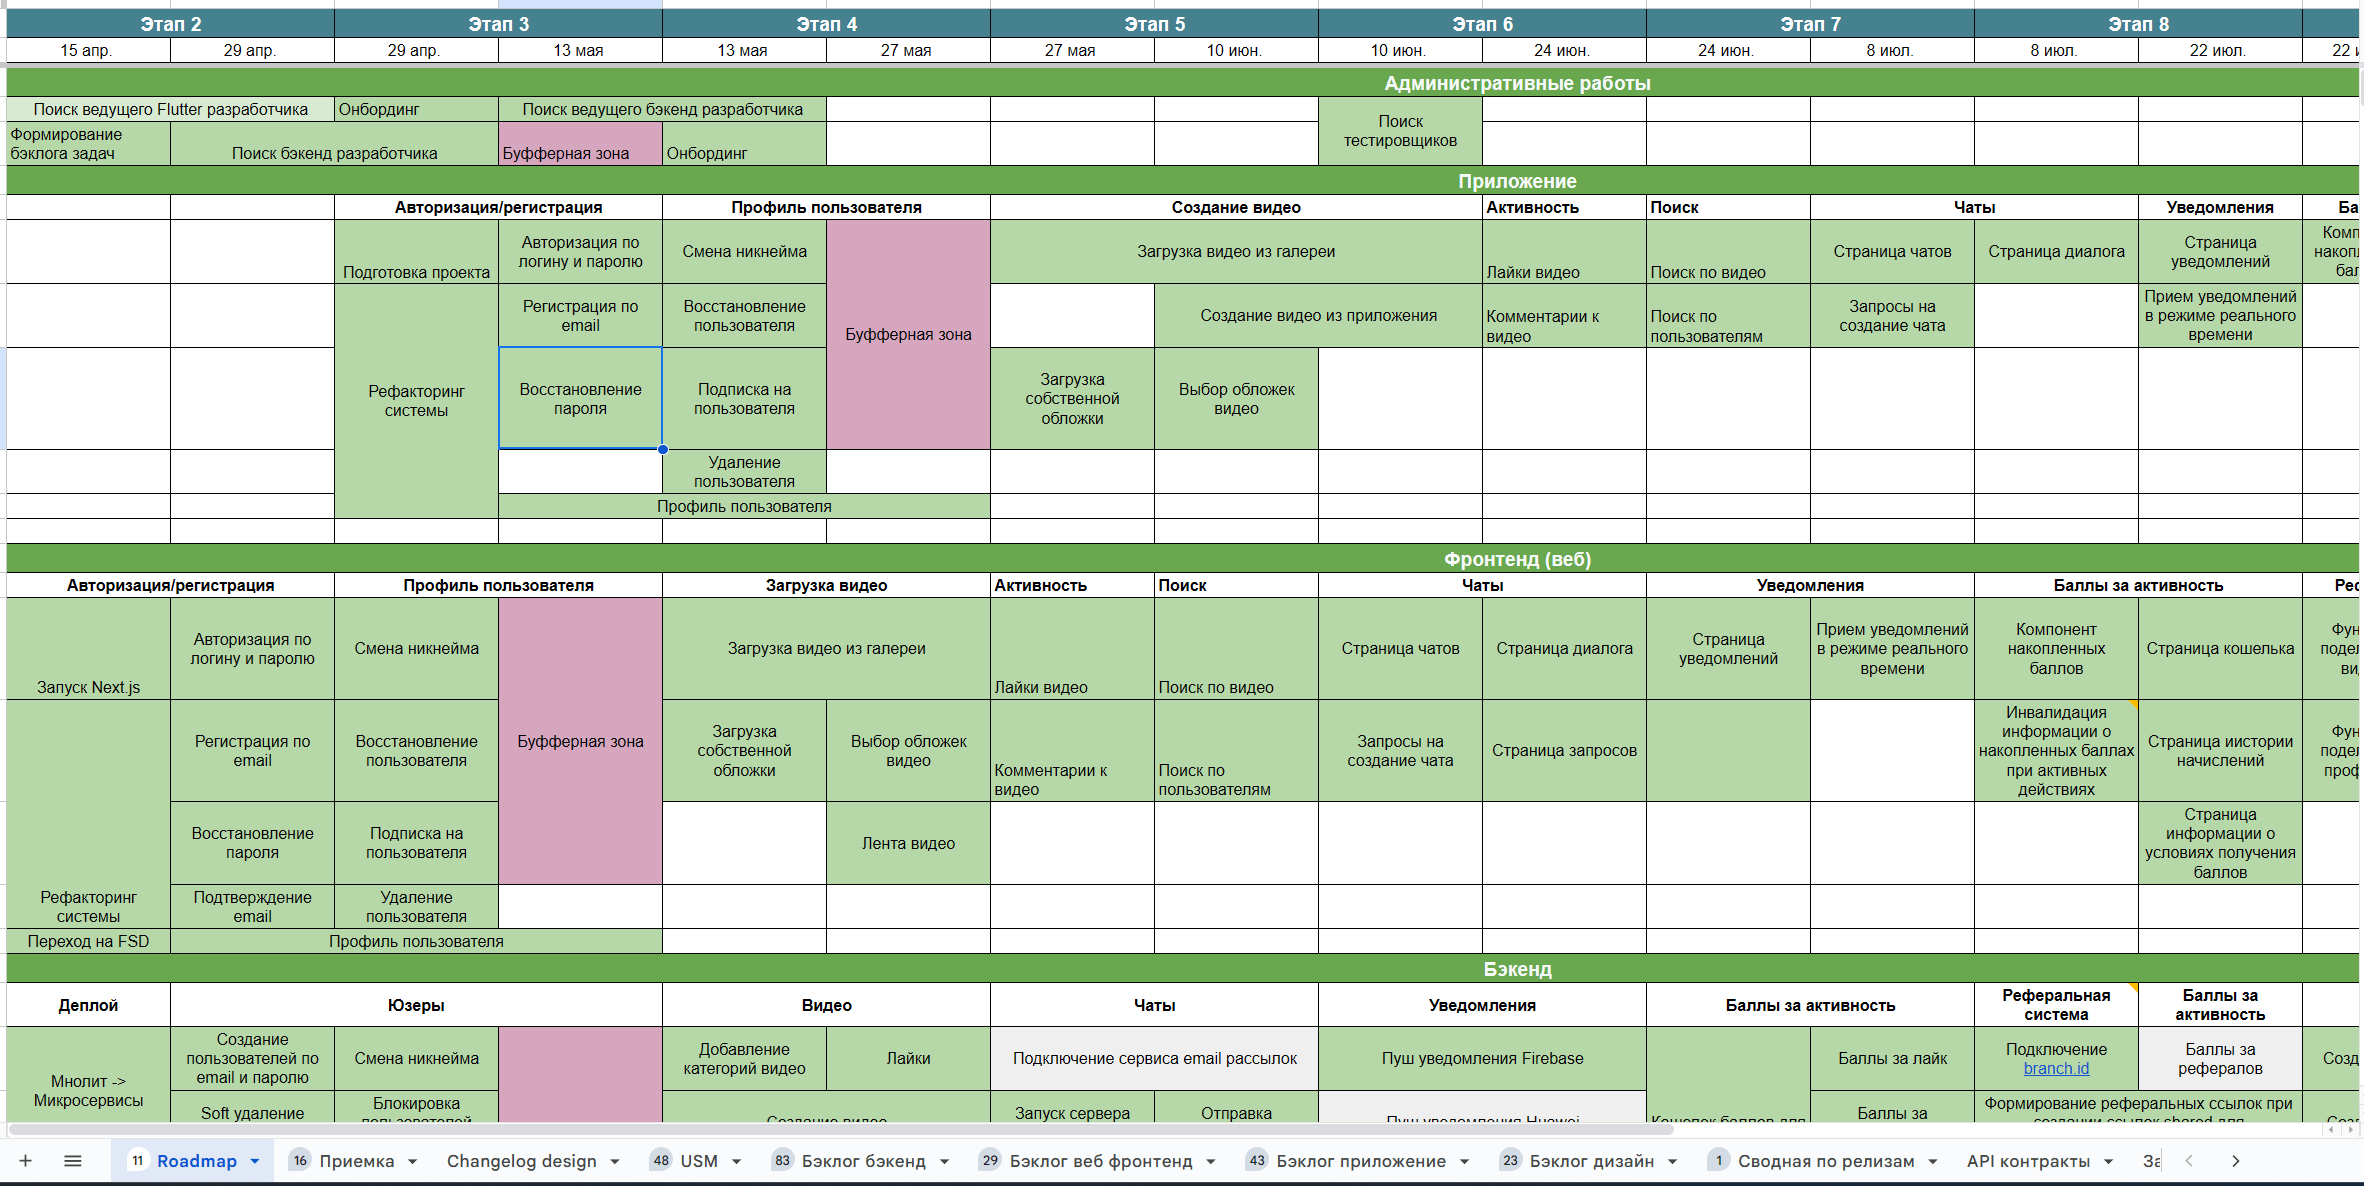Select the Этап 5 header cell
Screen dimensions: 2364x1186
coord(1154,24)
